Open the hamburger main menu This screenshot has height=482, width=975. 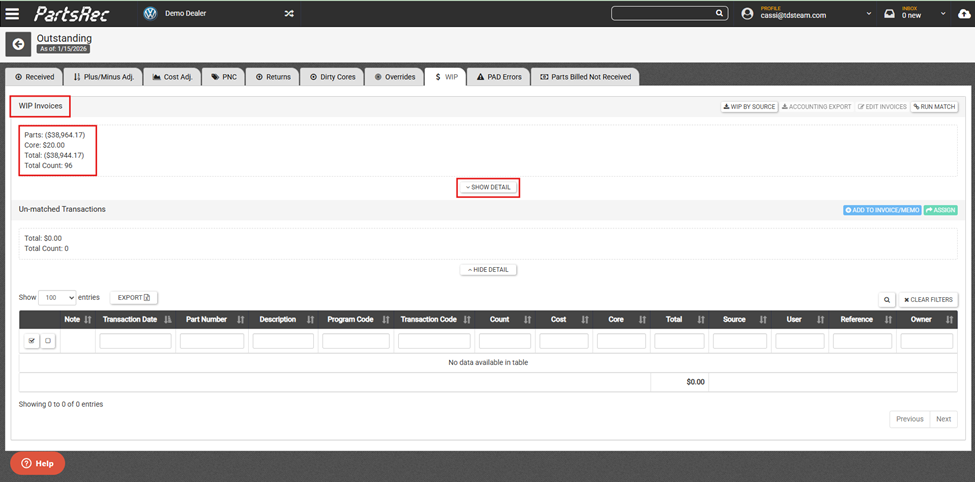pyautogui.click(x=12, y=14)
